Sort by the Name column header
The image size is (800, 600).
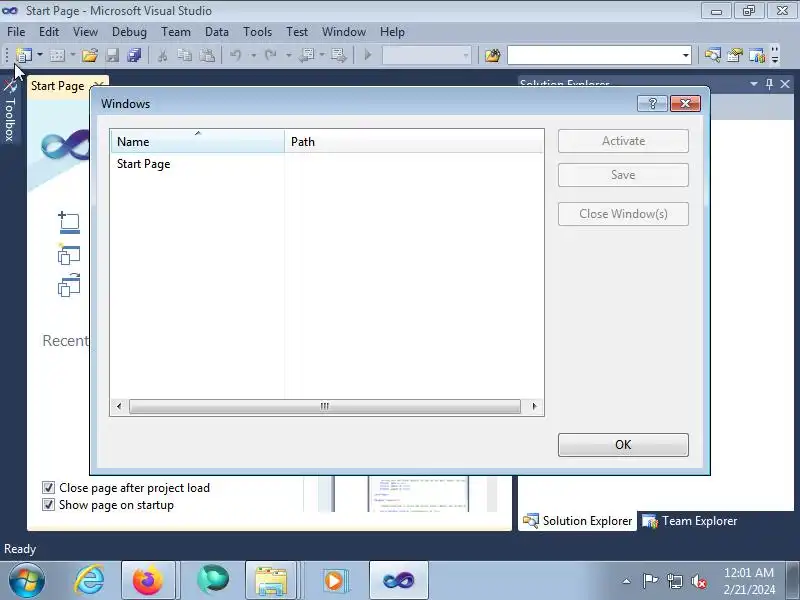click(197, 141)
